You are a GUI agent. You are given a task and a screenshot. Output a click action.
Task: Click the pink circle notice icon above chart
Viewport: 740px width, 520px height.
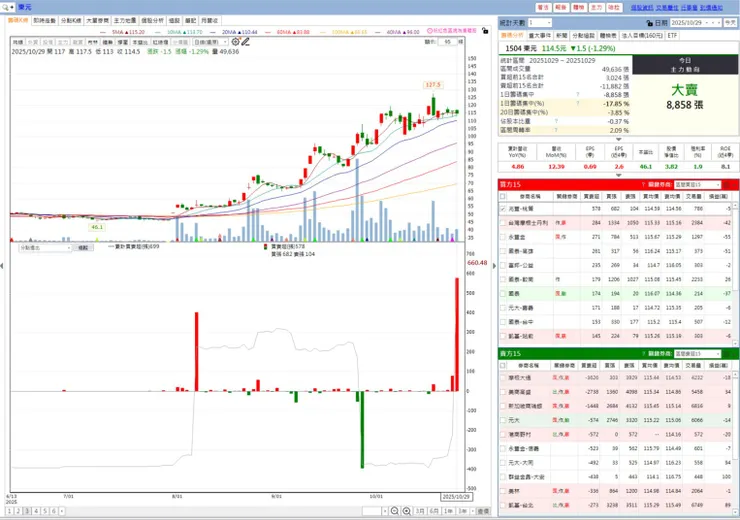point(430,31)
